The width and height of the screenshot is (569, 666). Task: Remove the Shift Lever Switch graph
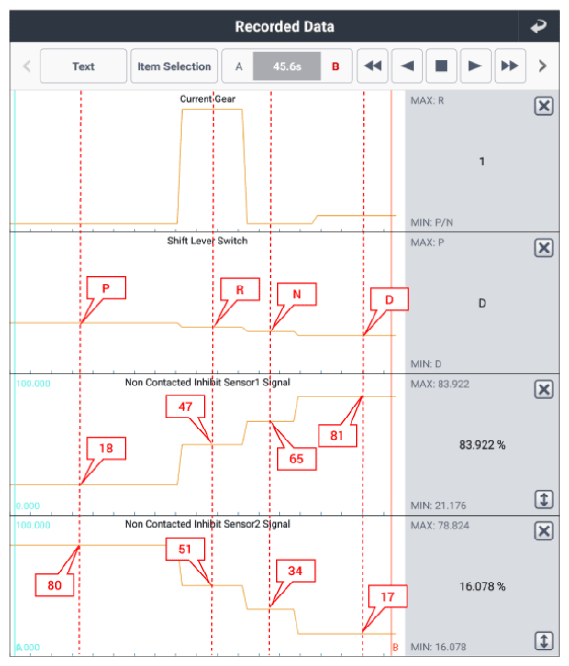544,248
